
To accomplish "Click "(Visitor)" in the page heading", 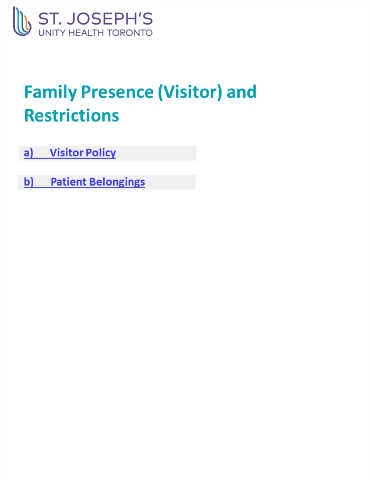I will pyautogui.click(x=190, y=92).
